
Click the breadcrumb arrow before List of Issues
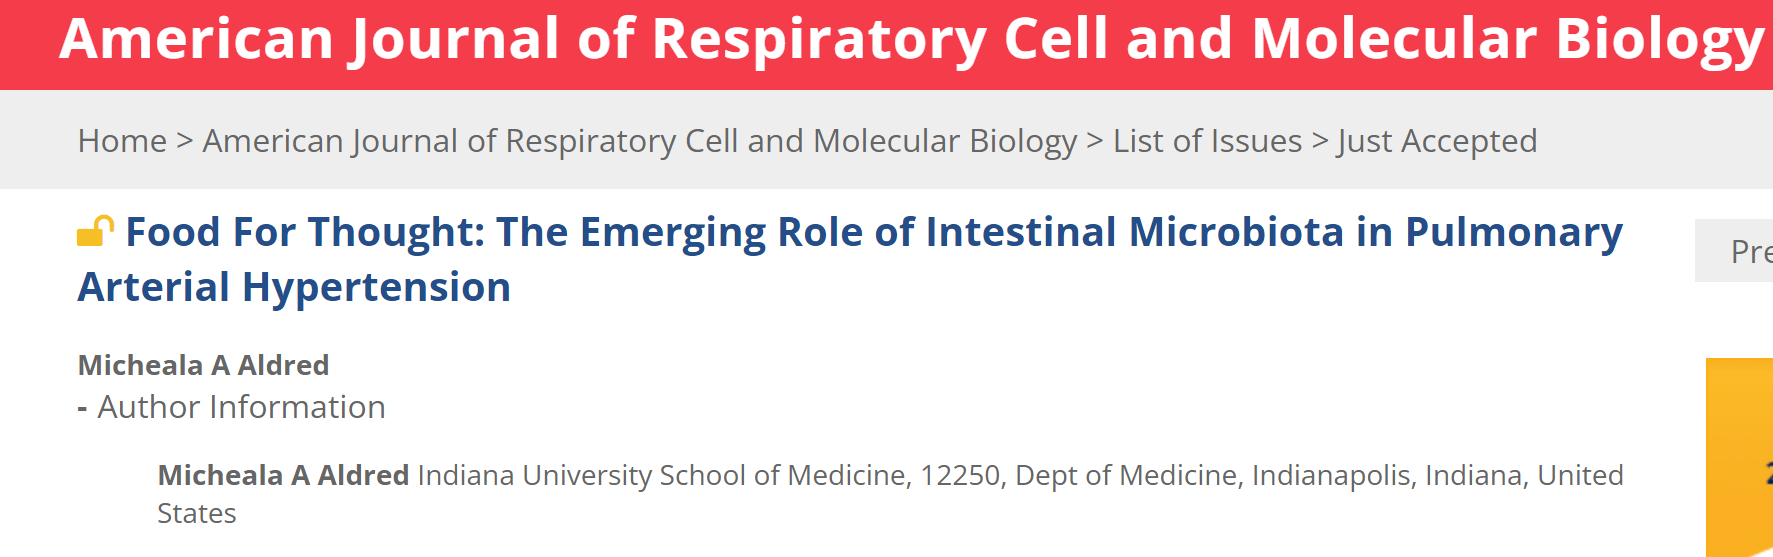click(x=1095, y=141)
